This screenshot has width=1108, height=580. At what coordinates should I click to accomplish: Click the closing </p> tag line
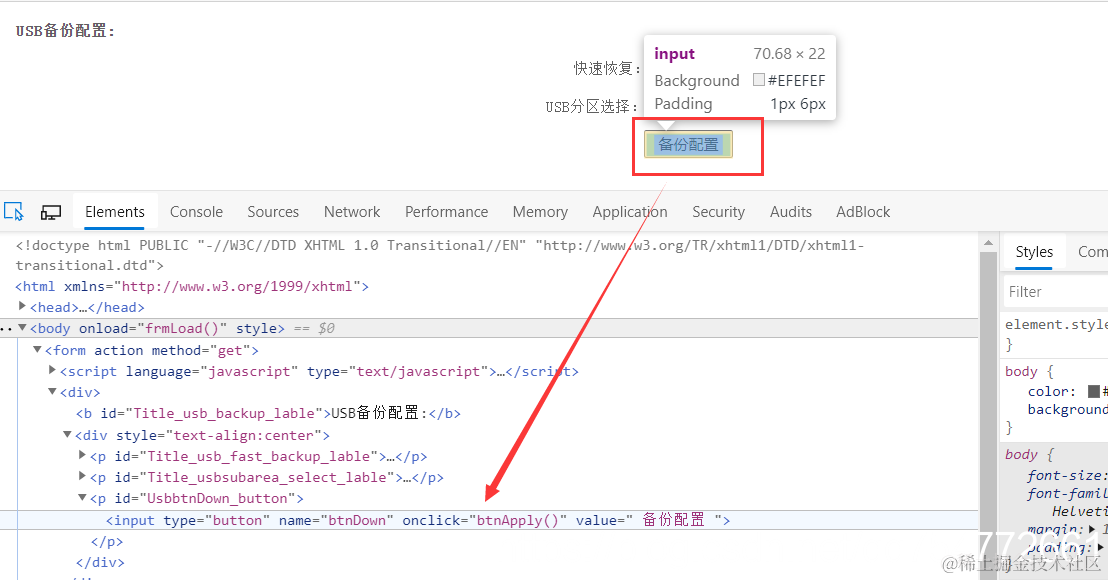(107, 542)
